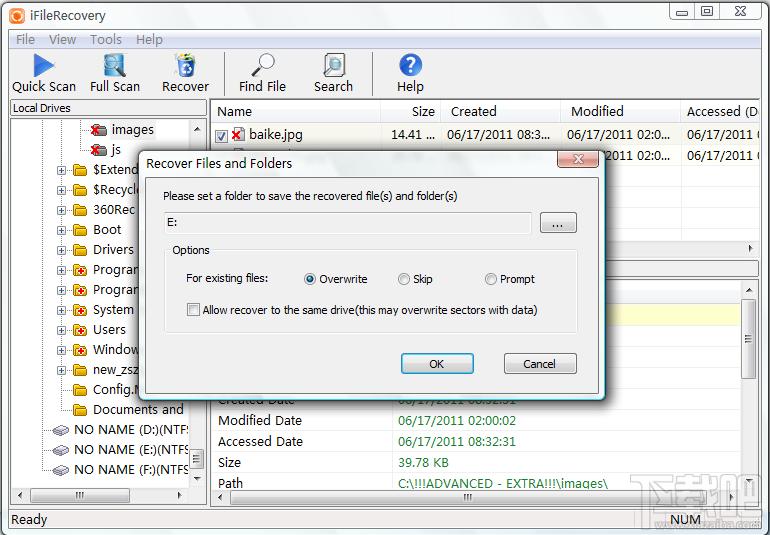This screenshot has width=770, height=535.
Task: Select the Prompt radio option
Action: click(491, 280)
